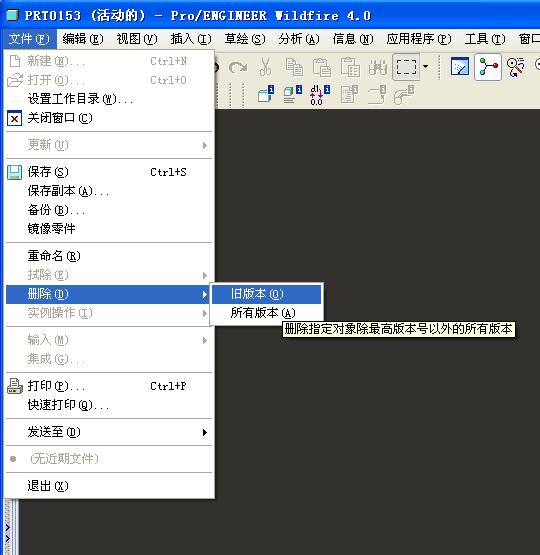Click the orient mode magnifier icon
Image resolution: width=540 pixels, height=555 pixels.
pyautogui.click(x=516, y=67)
